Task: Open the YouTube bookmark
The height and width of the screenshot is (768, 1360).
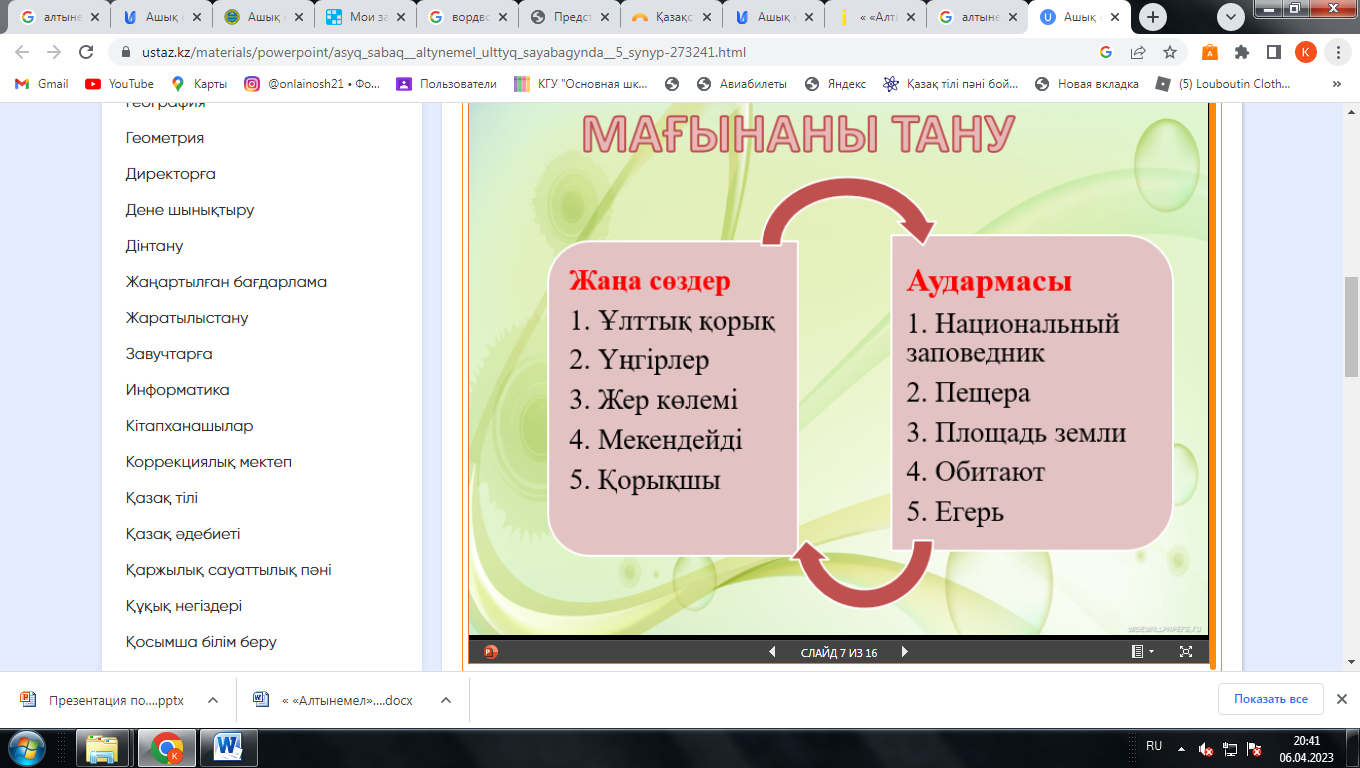Action: 119,84
